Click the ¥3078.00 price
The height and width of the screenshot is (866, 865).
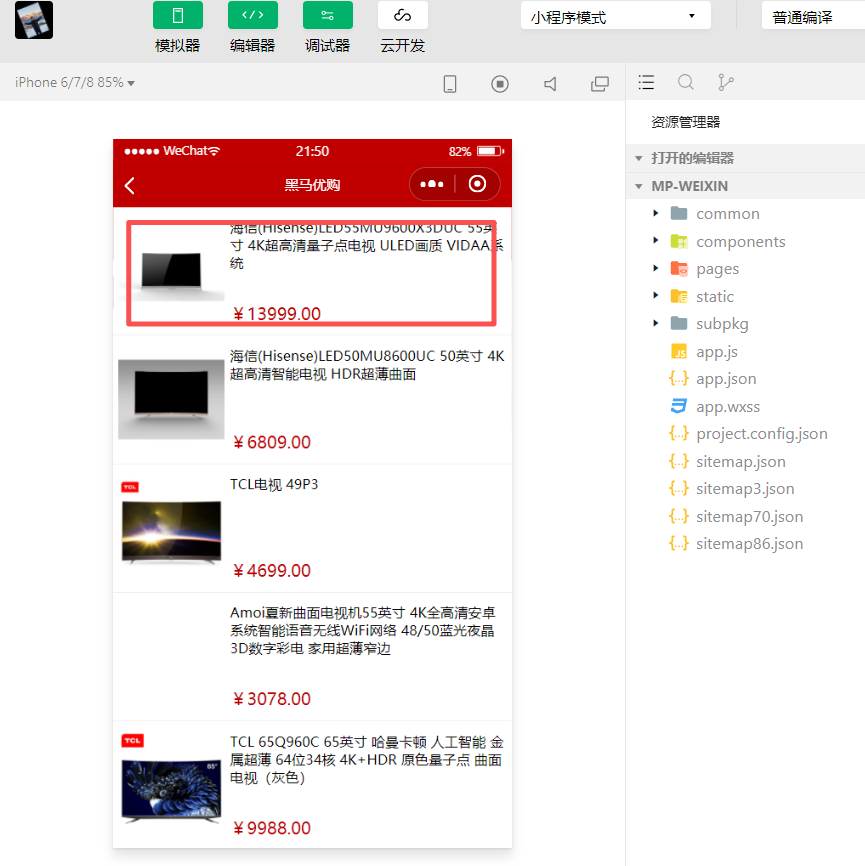point(272,699)
